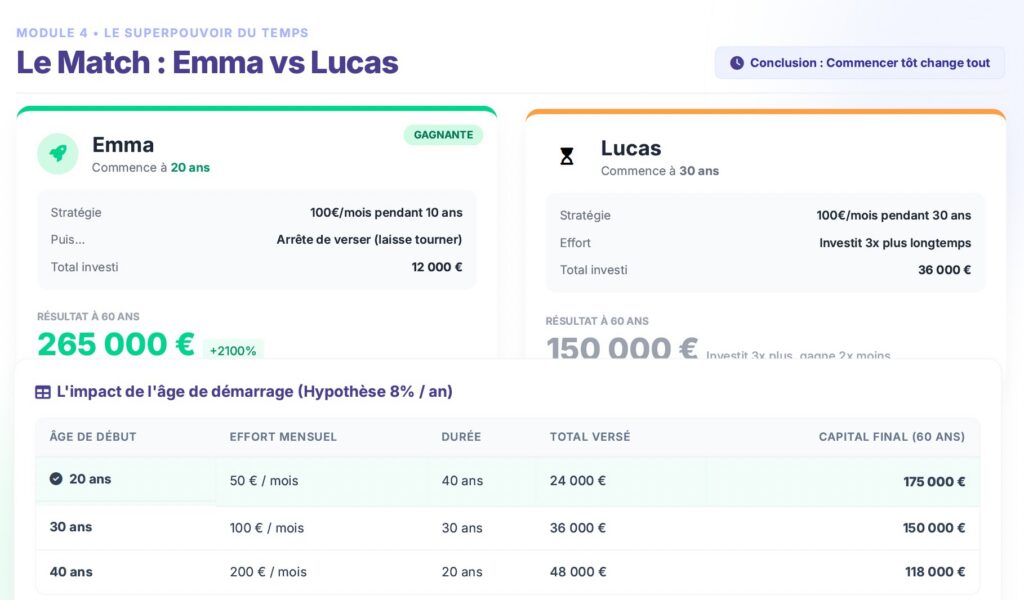Click the Conclusion: Commencer tôt change tout badge

(859, 63)
